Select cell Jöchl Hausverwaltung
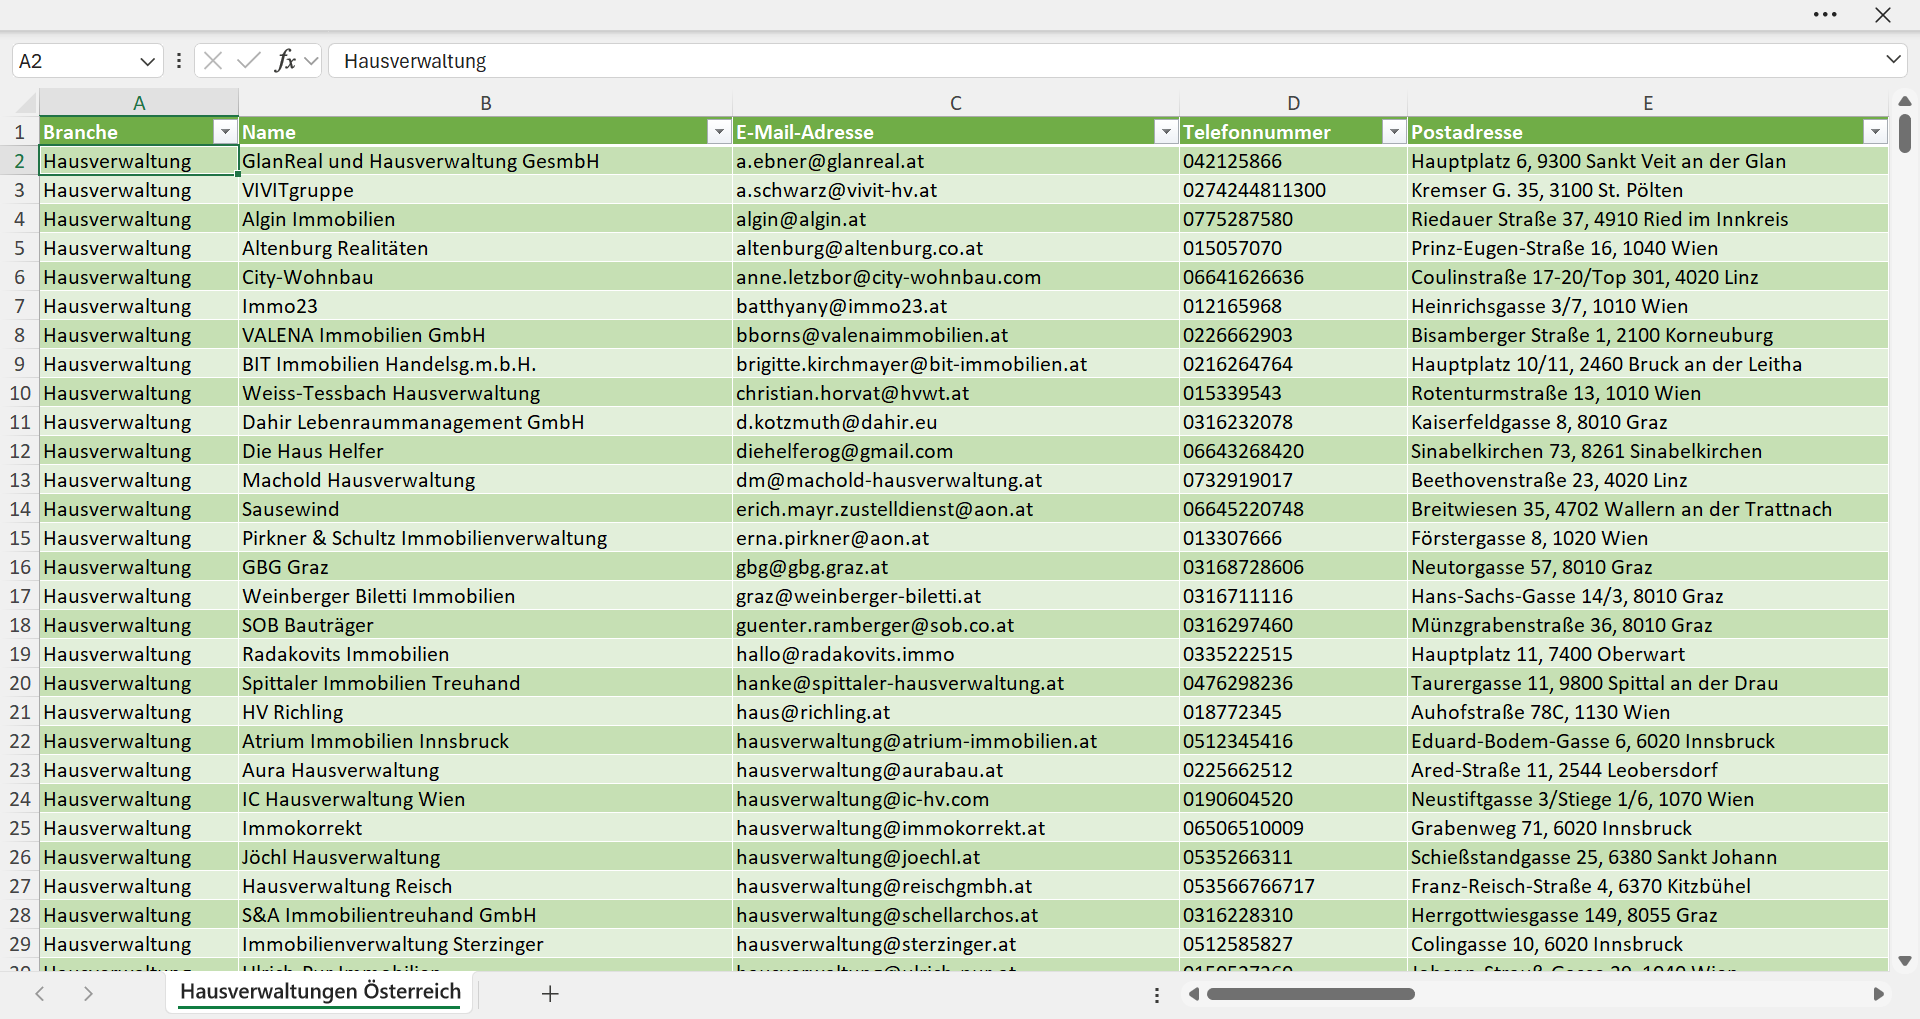Screen dimensions: 1920x1019 [x=486, y=857]
